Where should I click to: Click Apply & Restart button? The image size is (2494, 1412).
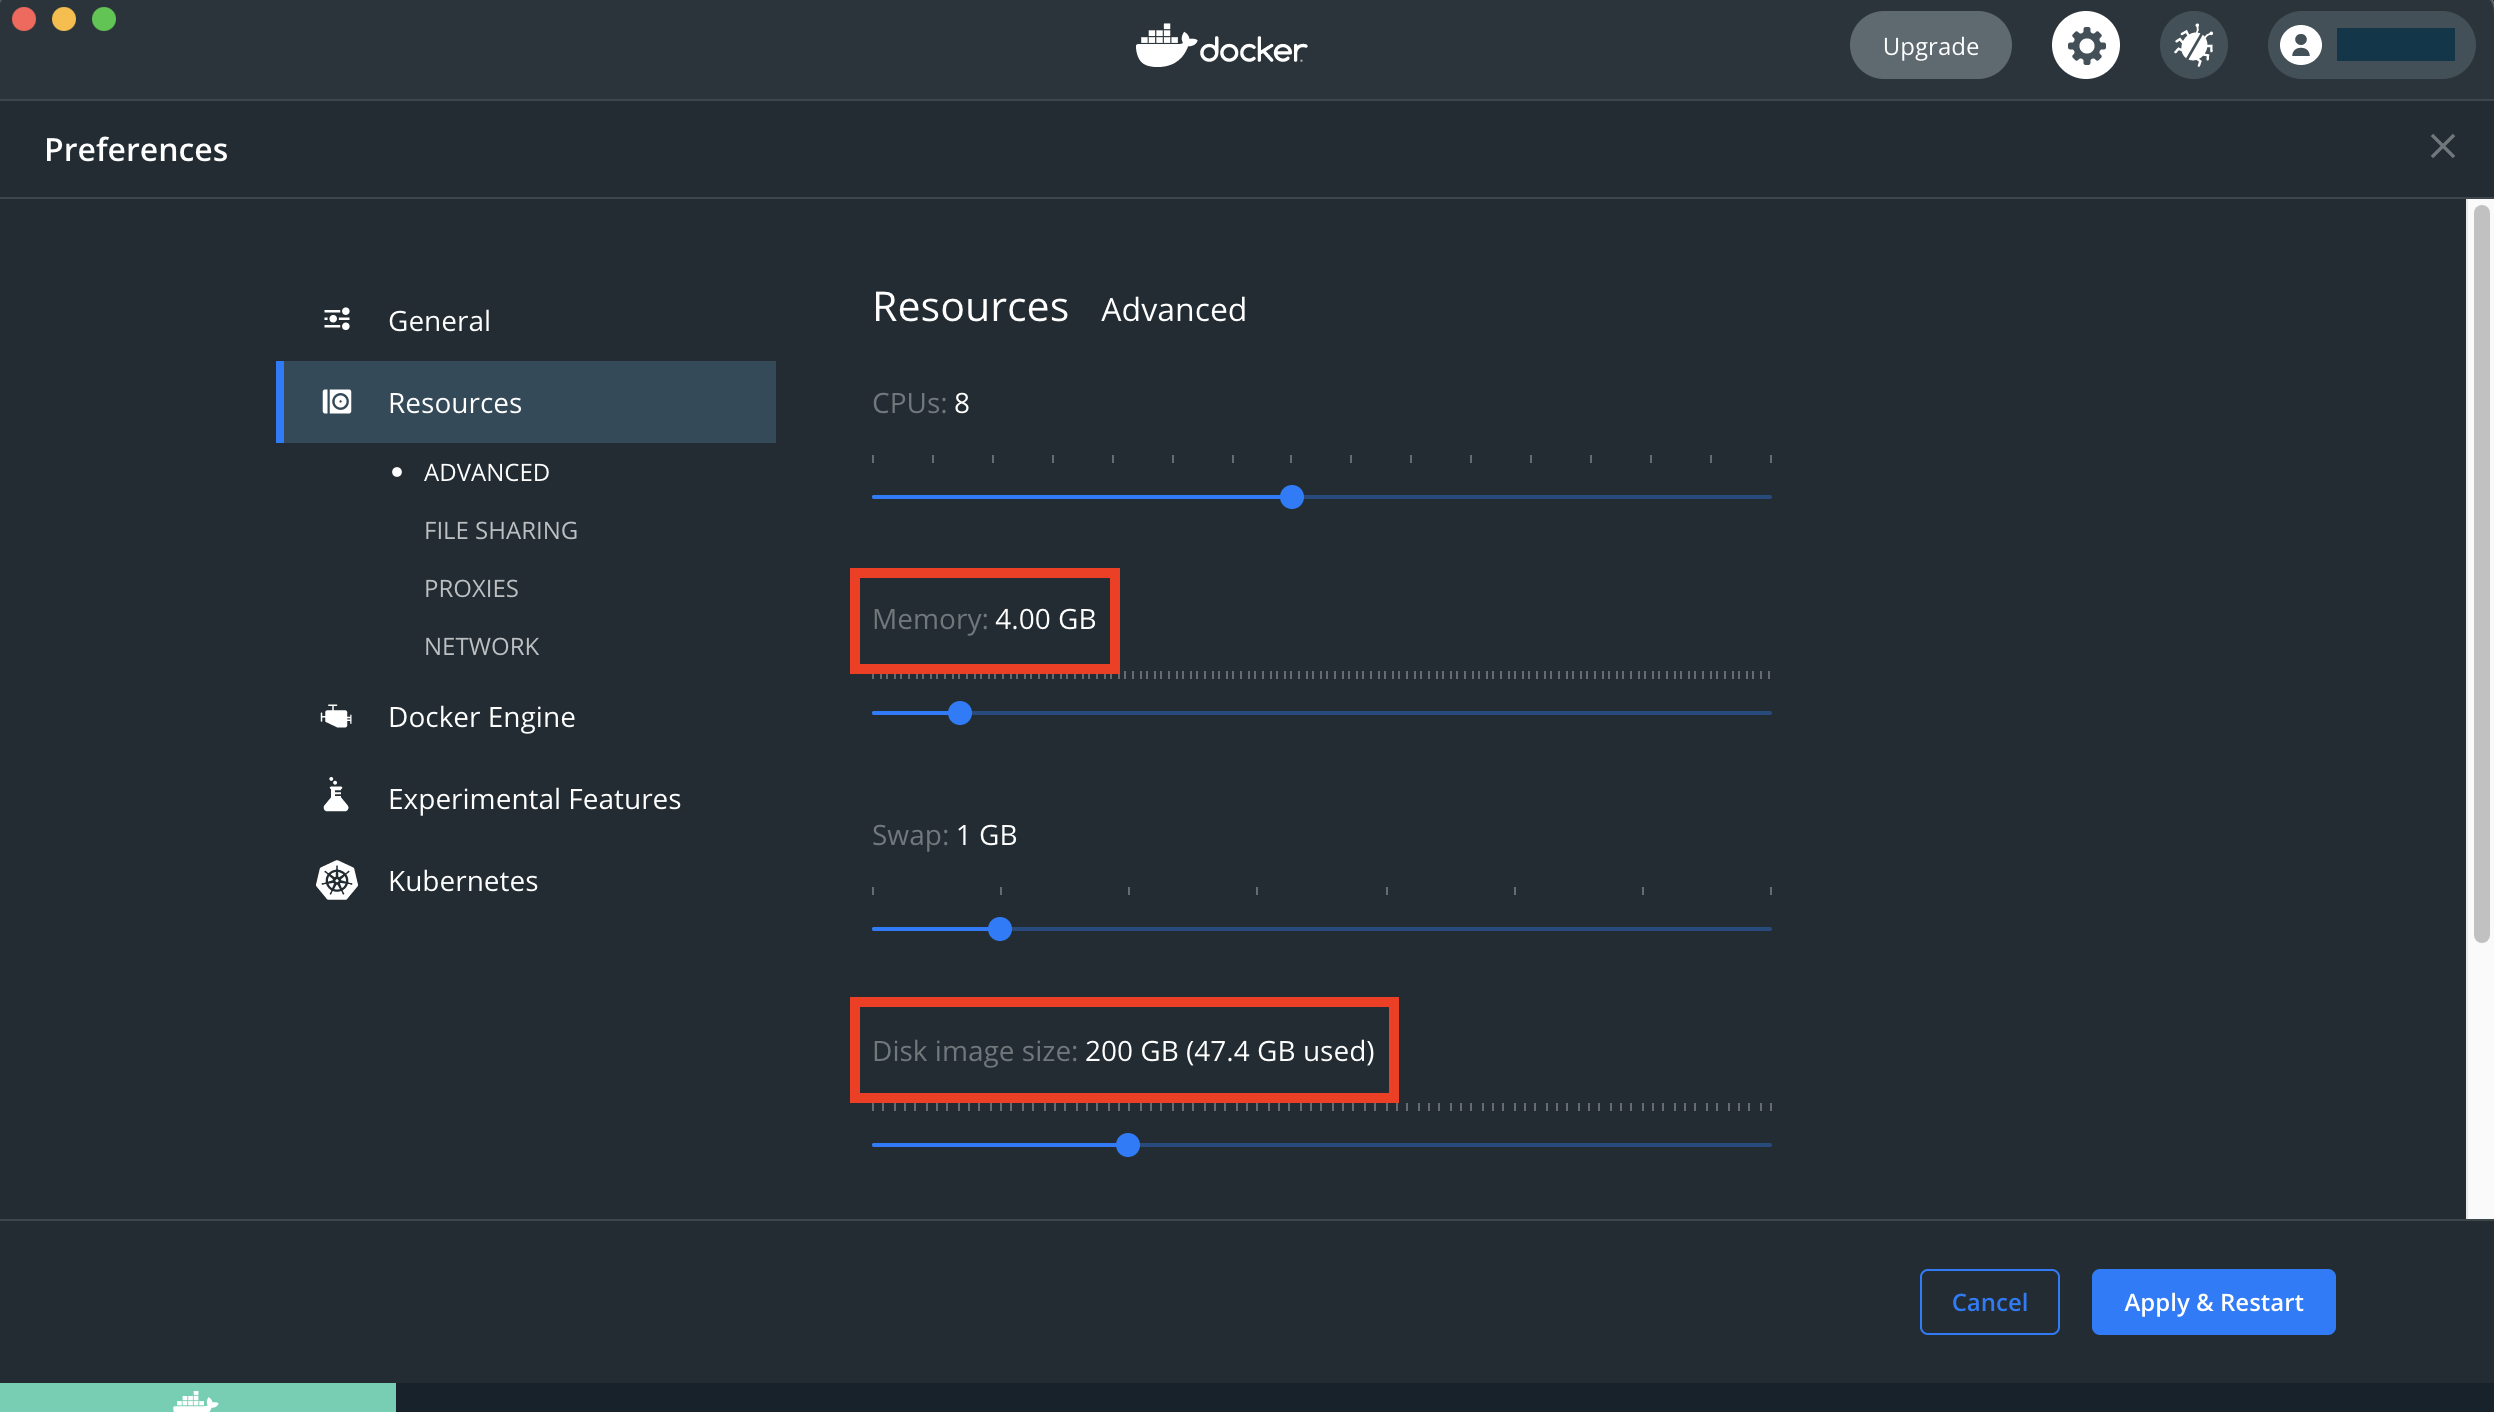point(2213,1302)
